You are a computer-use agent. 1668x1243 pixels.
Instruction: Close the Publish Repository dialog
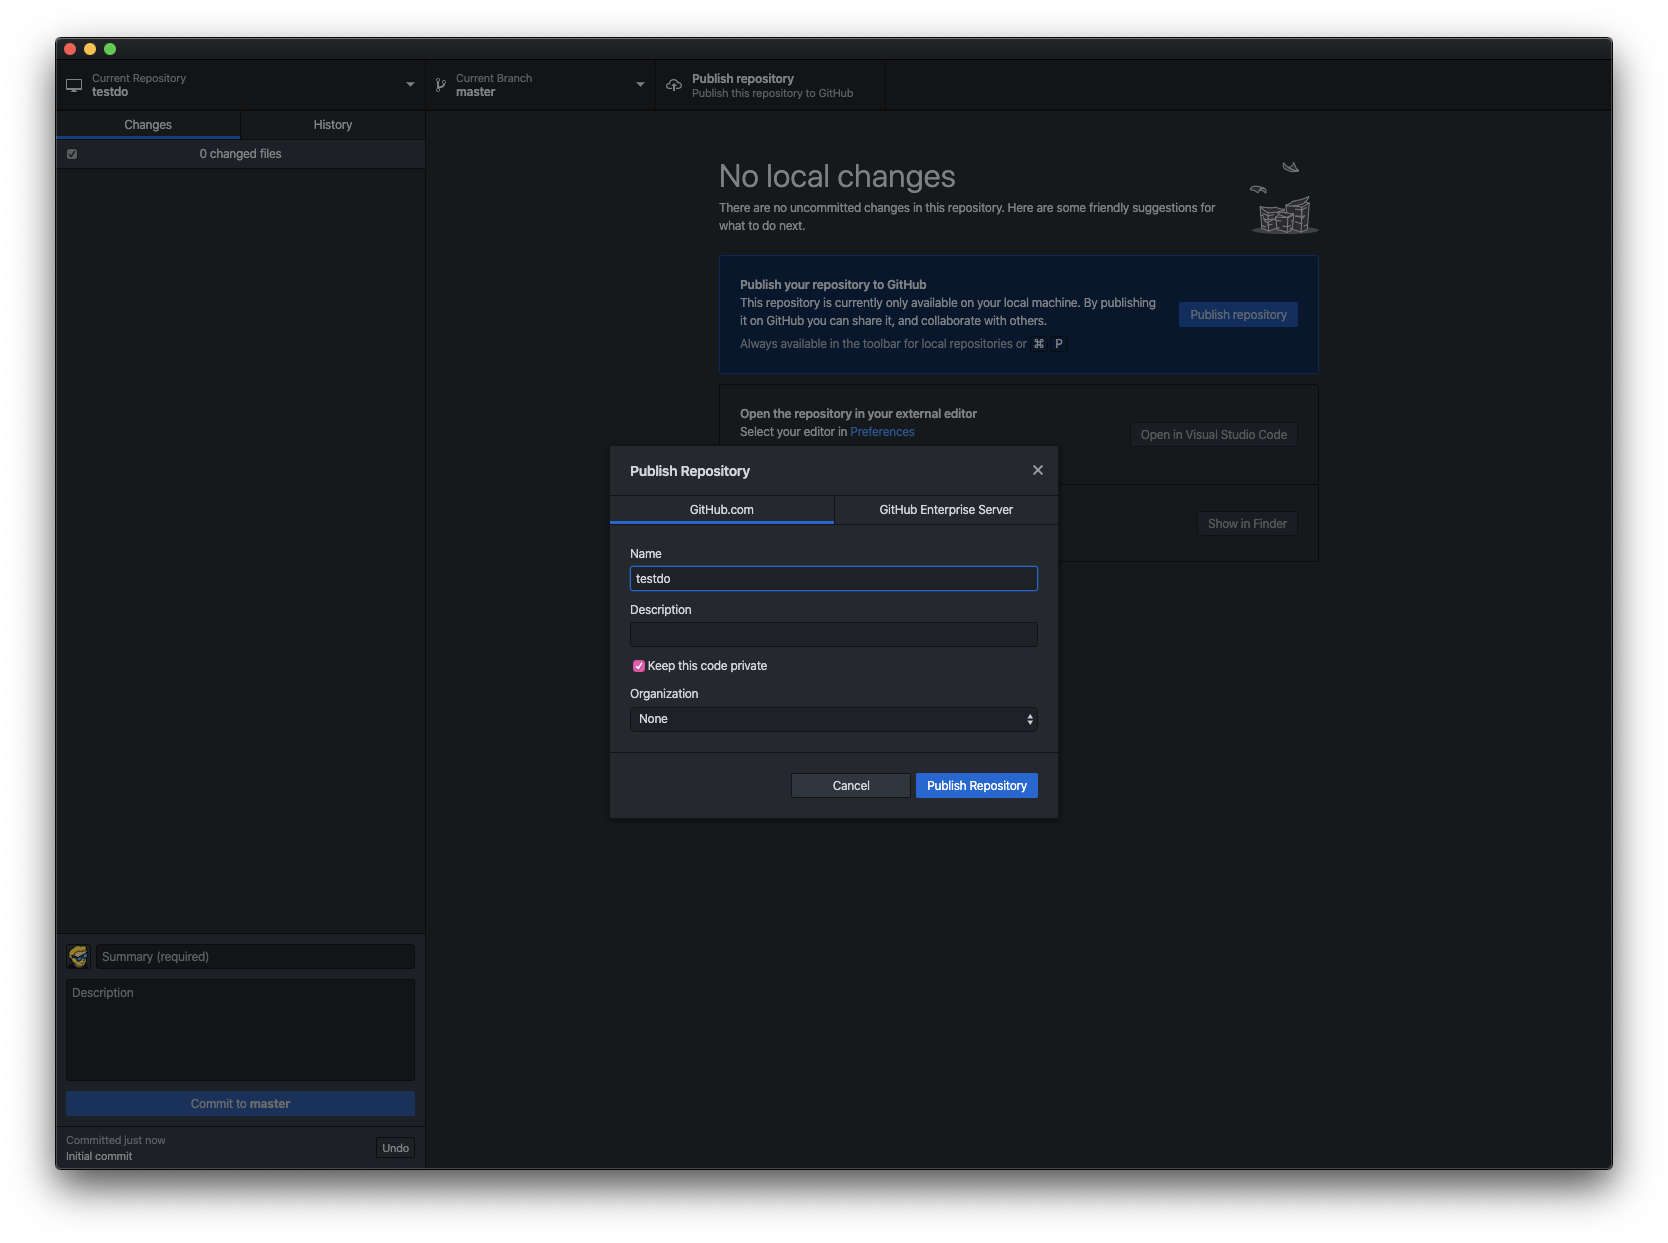[1037, 470]
